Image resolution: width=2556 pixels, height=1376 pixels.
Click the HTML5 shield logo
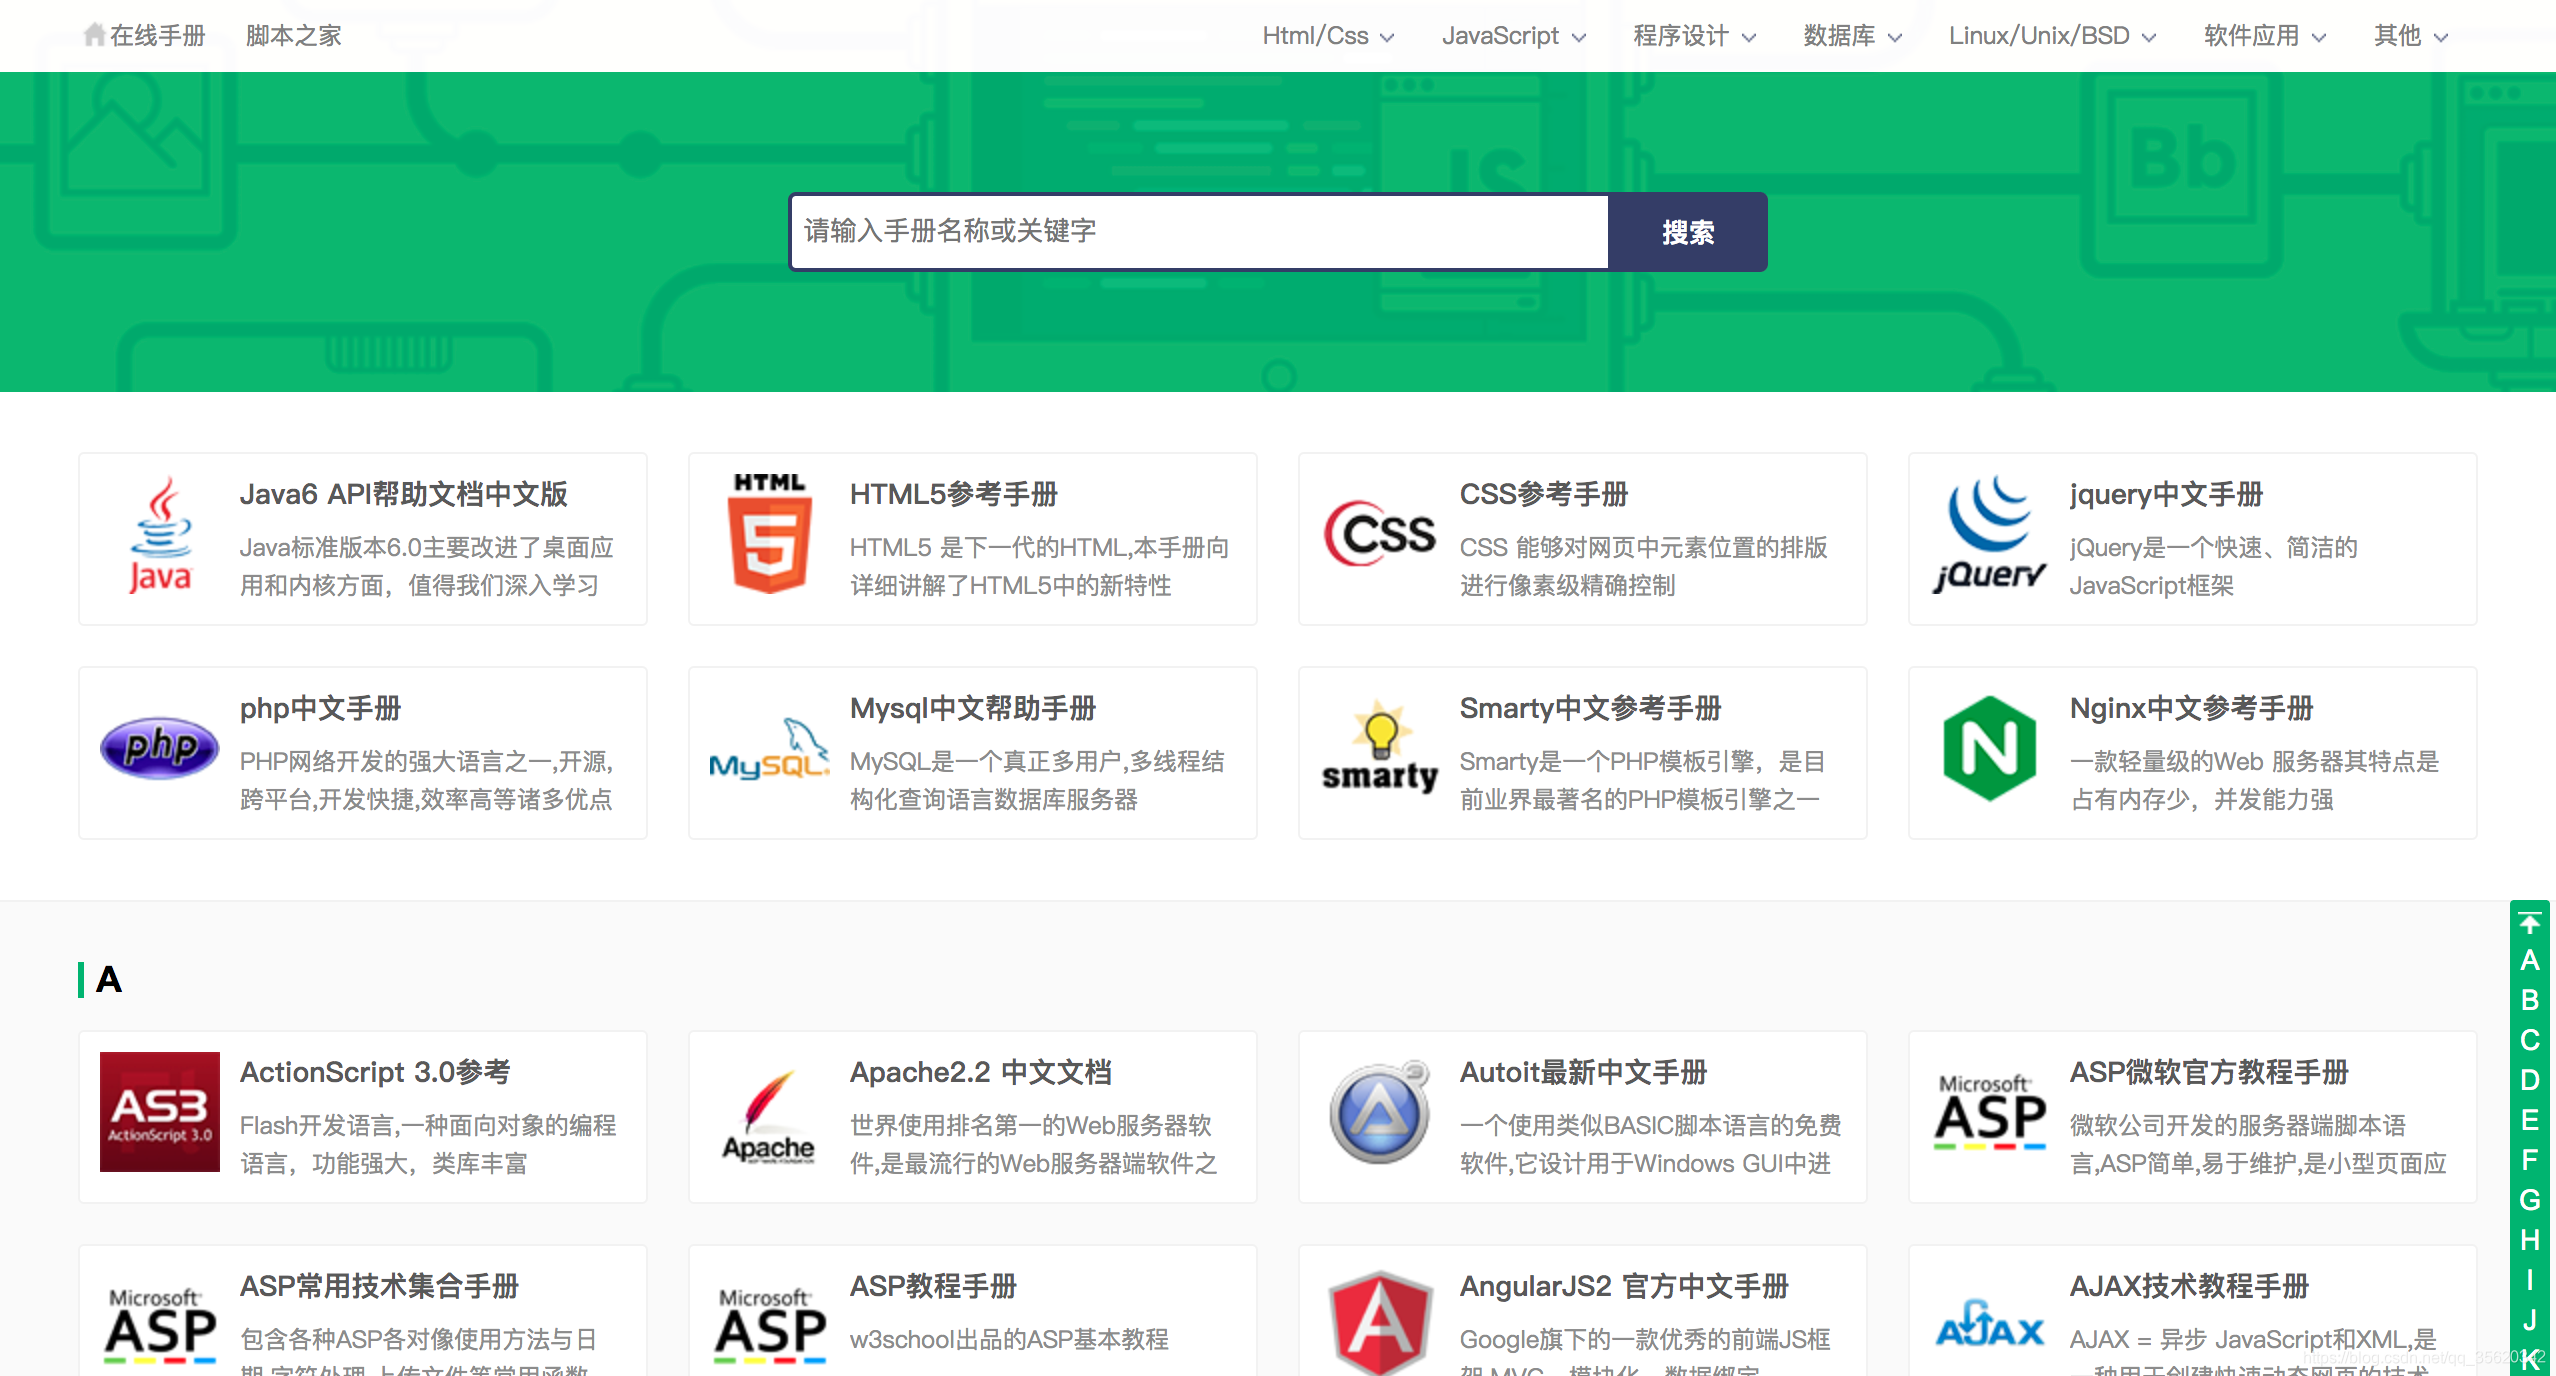tap(769, 534)
